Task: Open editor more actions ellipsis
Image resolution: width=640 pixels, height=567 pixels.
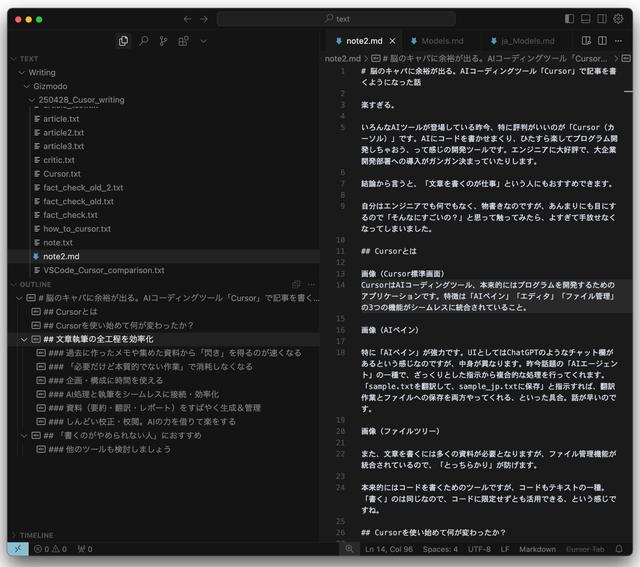Action: point(619,41)
